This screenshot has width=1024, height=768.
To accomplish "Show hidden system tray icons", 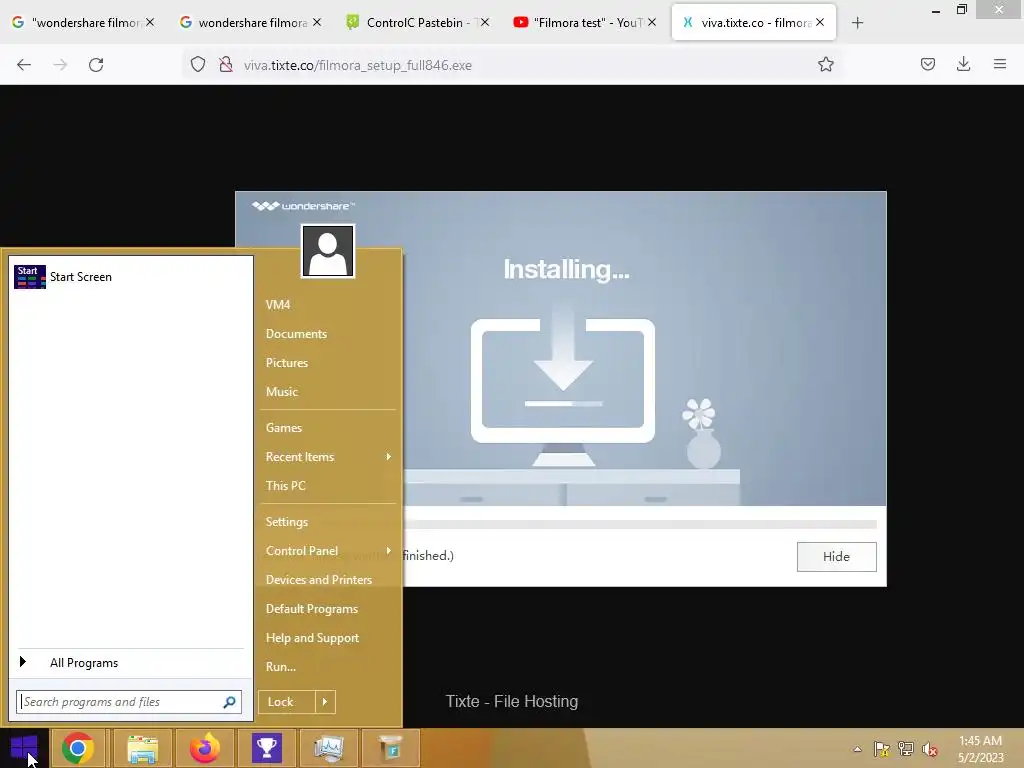I will pyautogui.click(x=857, y=749).
